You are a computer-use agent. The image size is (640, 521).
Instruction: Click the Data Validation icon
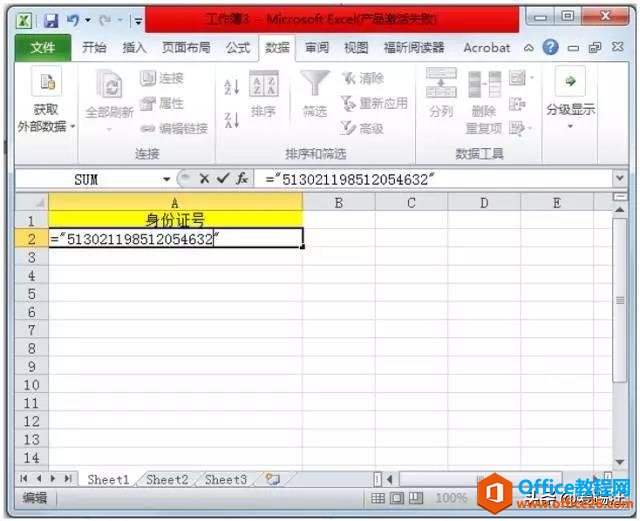[x=518, y=78]
